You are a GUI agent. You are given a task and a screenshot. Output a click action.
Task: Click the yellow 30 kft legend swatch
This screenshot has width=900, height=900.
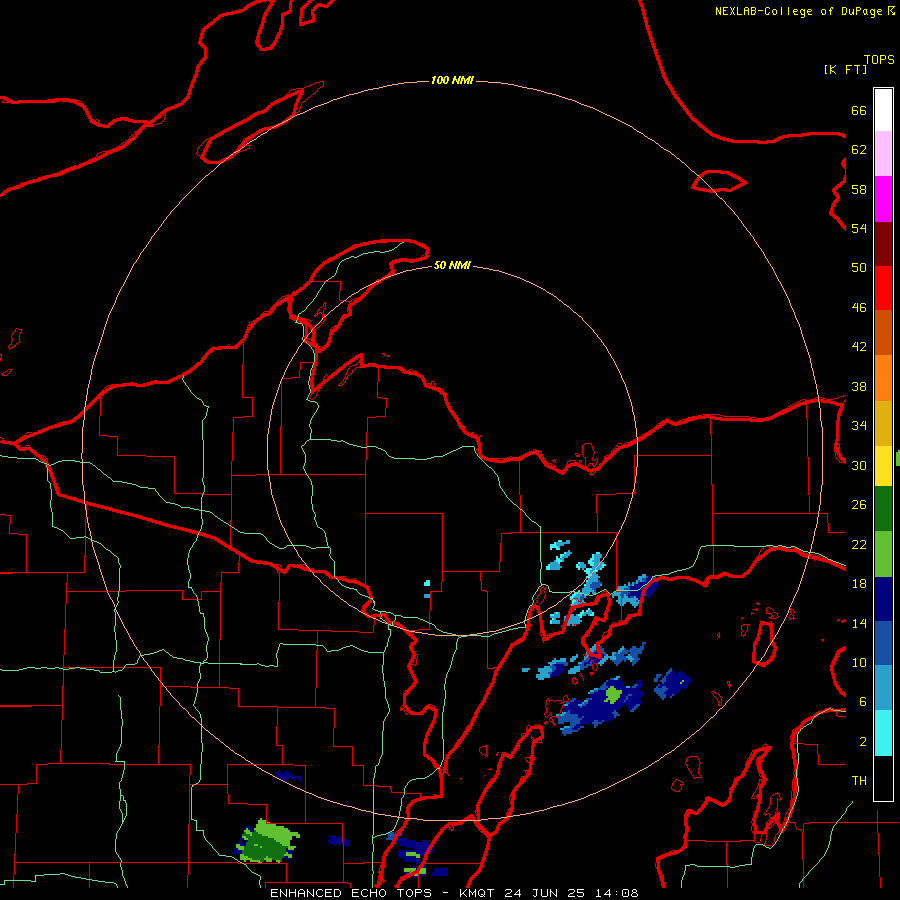tap(883, 466)
